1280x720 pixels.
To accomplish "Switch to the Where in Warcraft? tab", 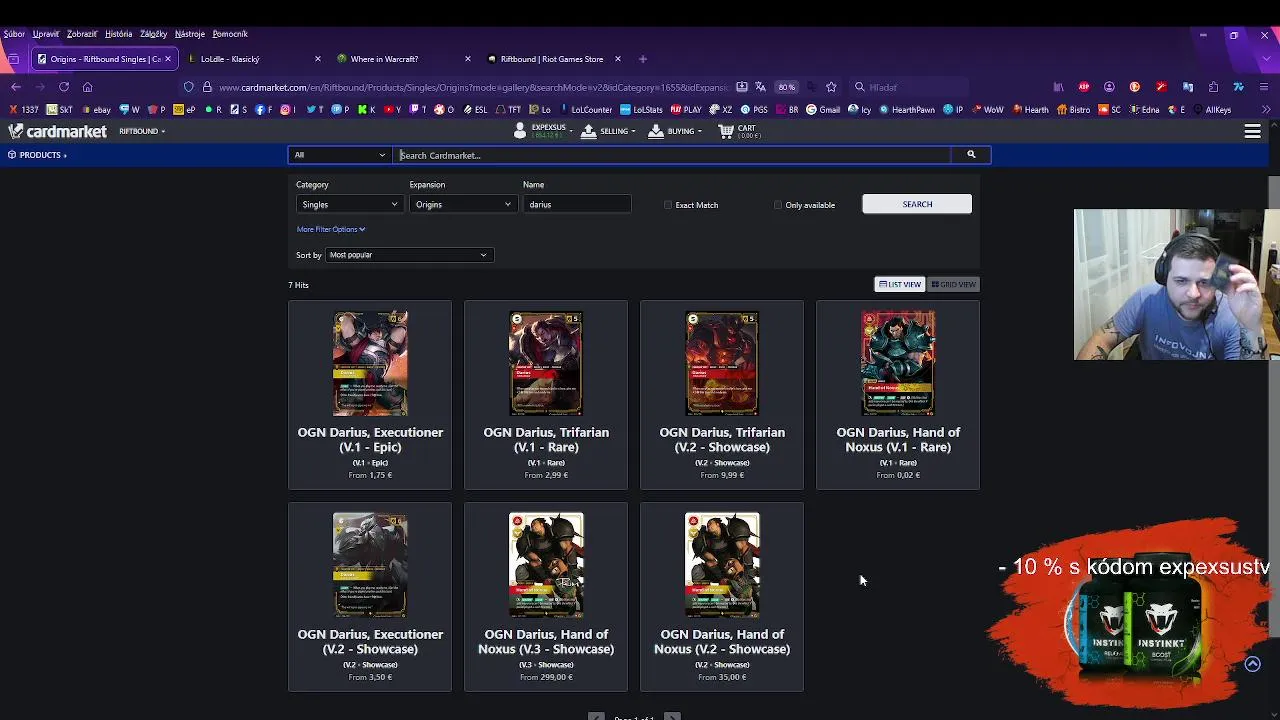I will coord(403,59).
